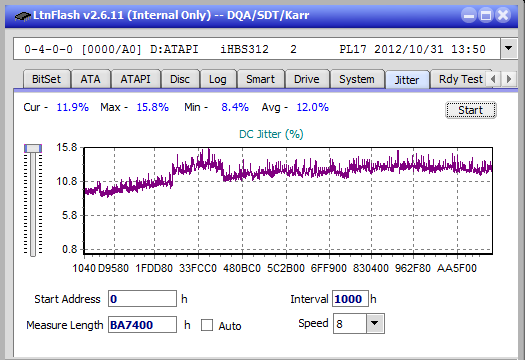Image resolution: width=525 pixels, height=360 pixels.
Task: Open the Log tab
Action: tap(218, 79)
